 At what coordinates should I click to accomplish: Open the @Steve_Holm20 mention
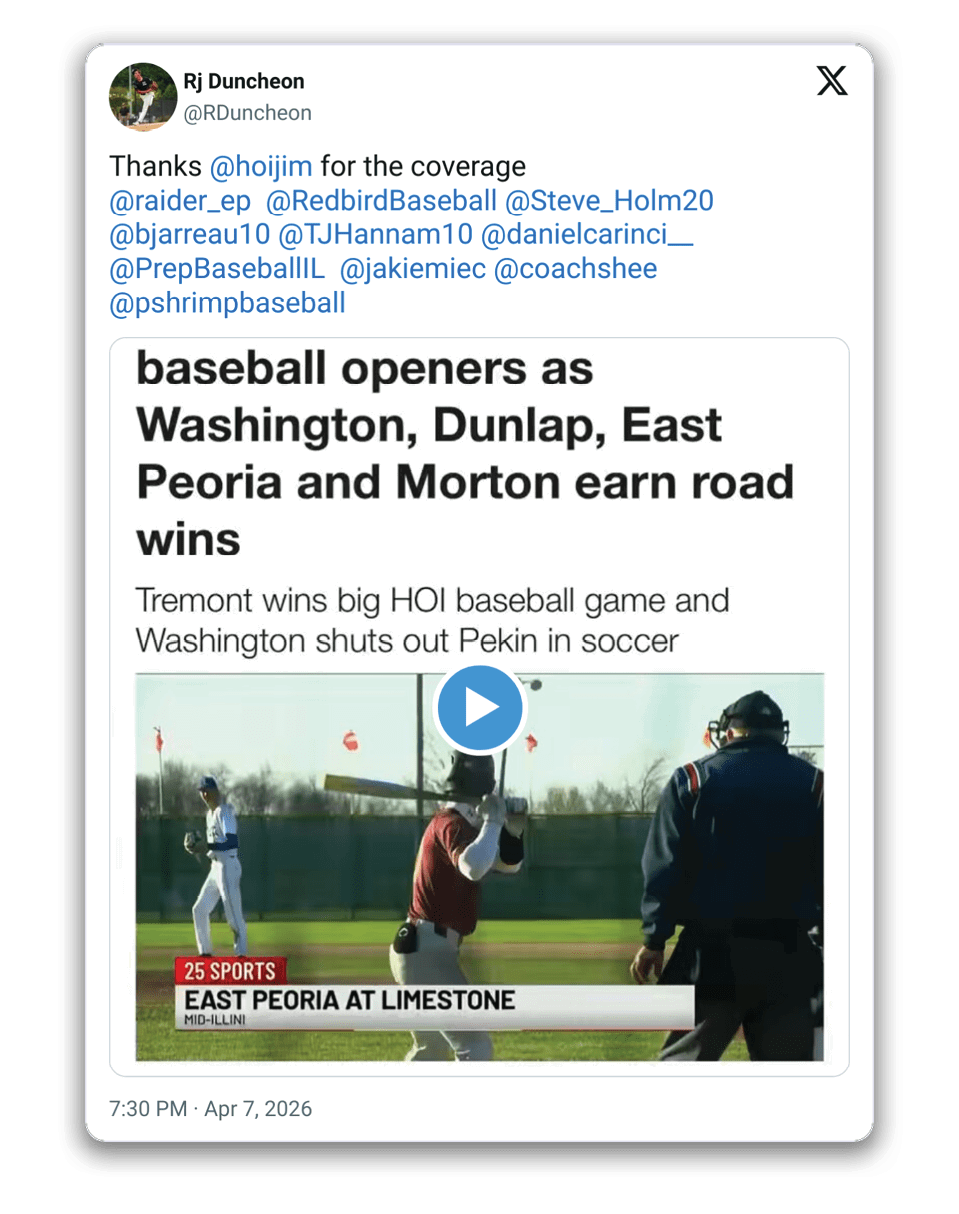[x=609, y=200]
